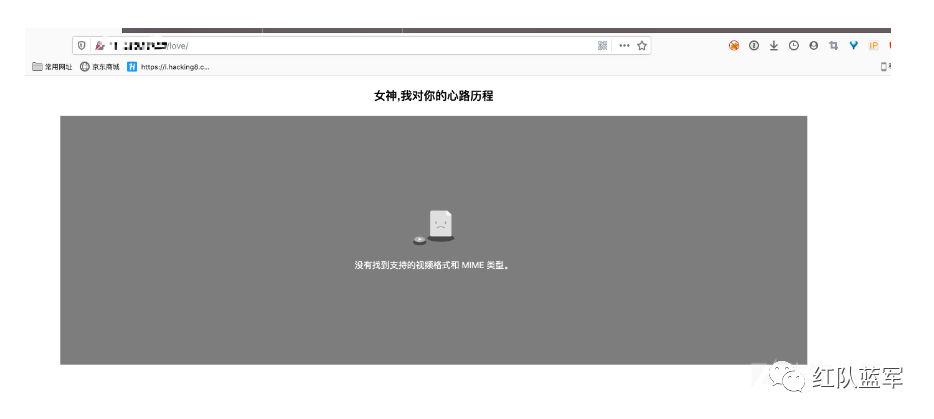Screen dimensions: 934x419
Task: Open the https://i.hacking8.c... bookmark
Action: [x=169, y=67]
